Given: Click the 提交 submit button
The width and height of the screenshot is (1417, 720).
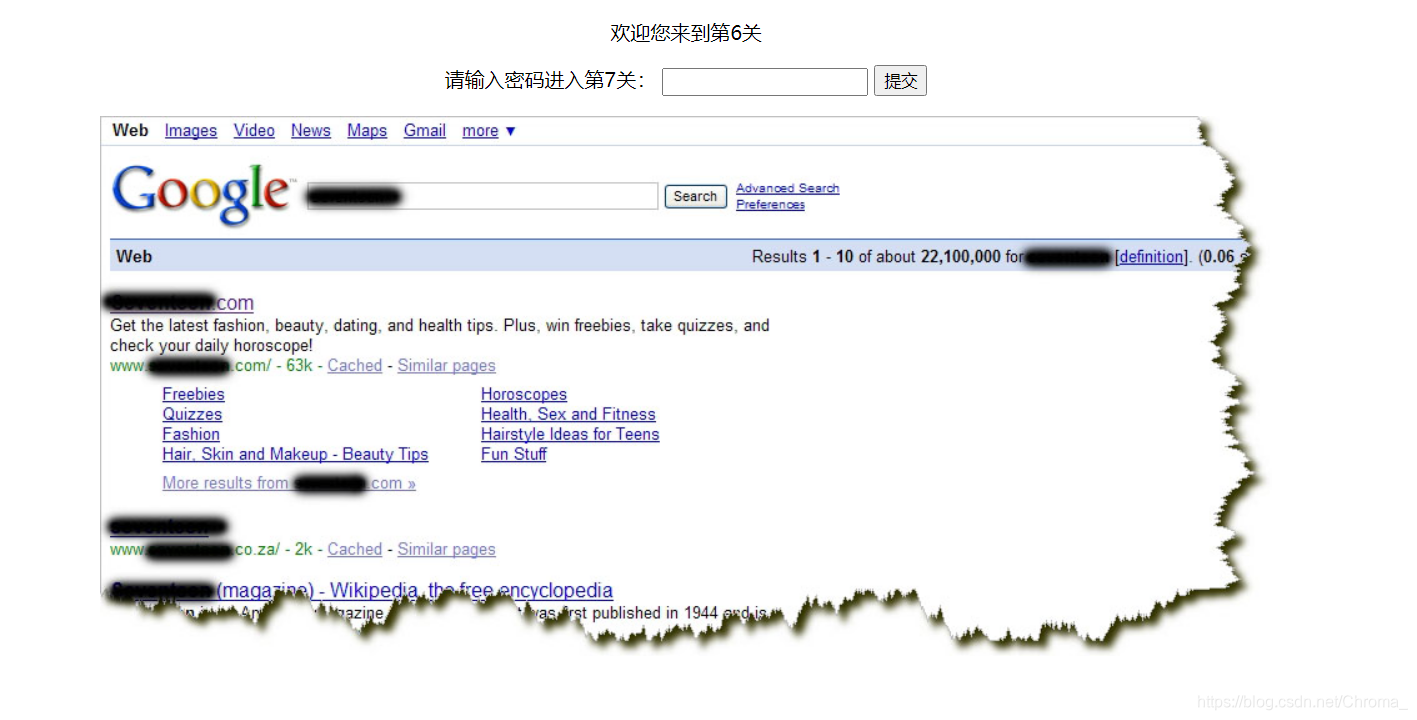Looking at the screenshot, I should coord(900,81).
